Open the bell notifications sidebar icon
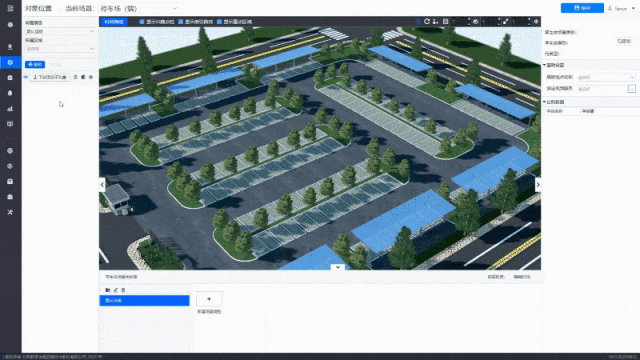This screenshot has height=360, width=640. (10, 93)
